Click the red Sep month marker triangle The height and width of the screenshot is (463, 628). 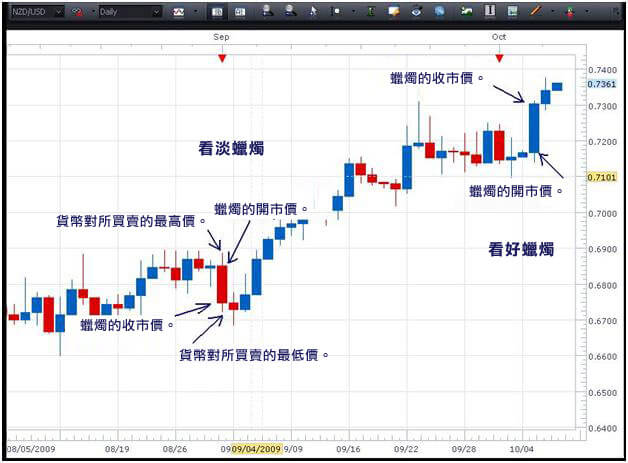(222, 58)
